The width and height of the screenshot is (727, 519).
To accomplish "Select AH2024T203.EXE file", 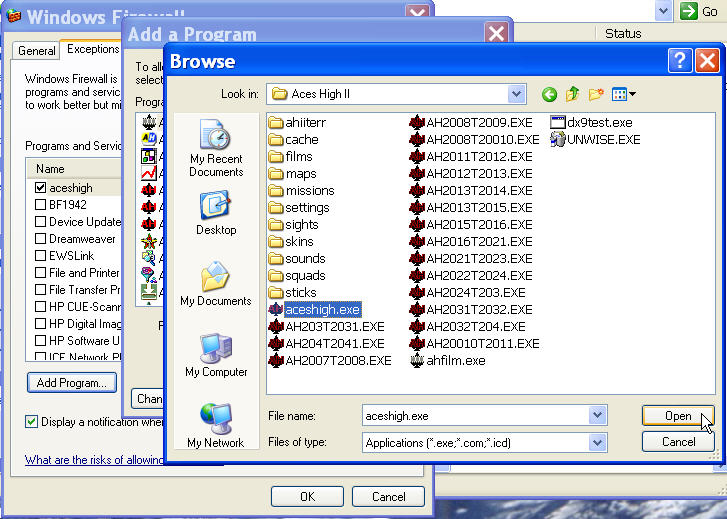I will [x=467, y=293].
